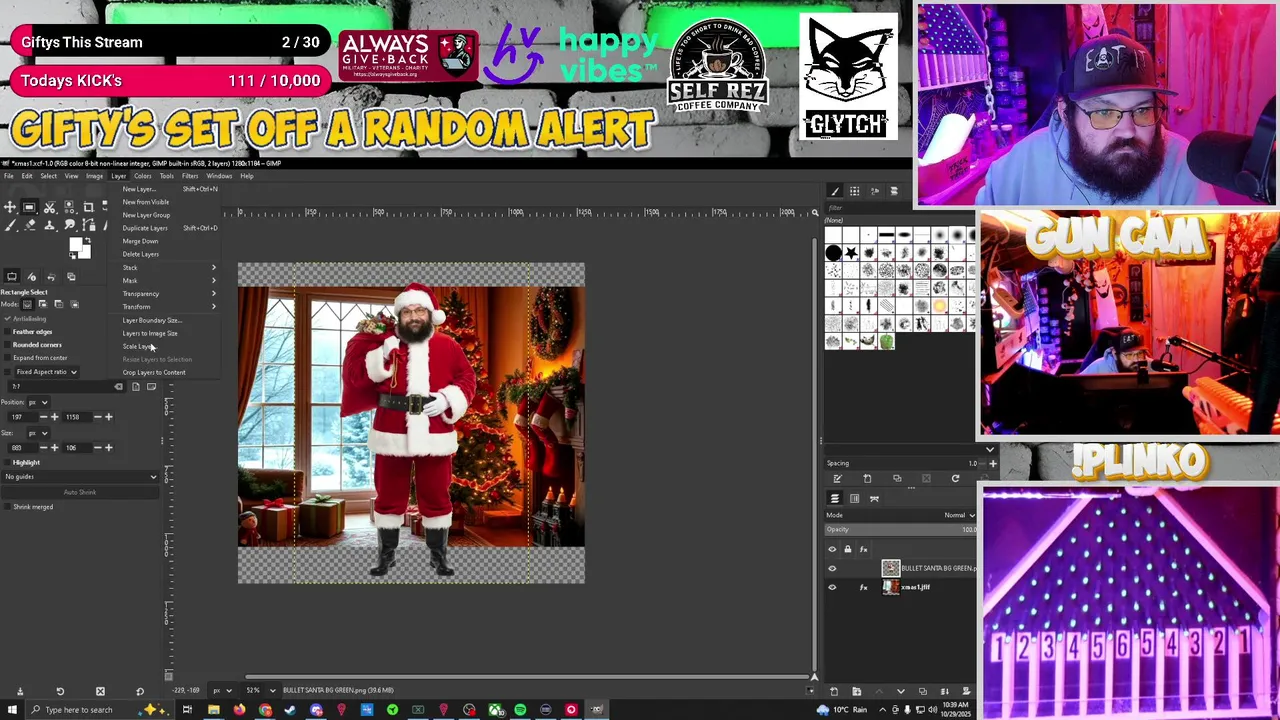Click the foreground color swatch
Viewport: 1280px width, 720px height.
[x=75, y=244]
